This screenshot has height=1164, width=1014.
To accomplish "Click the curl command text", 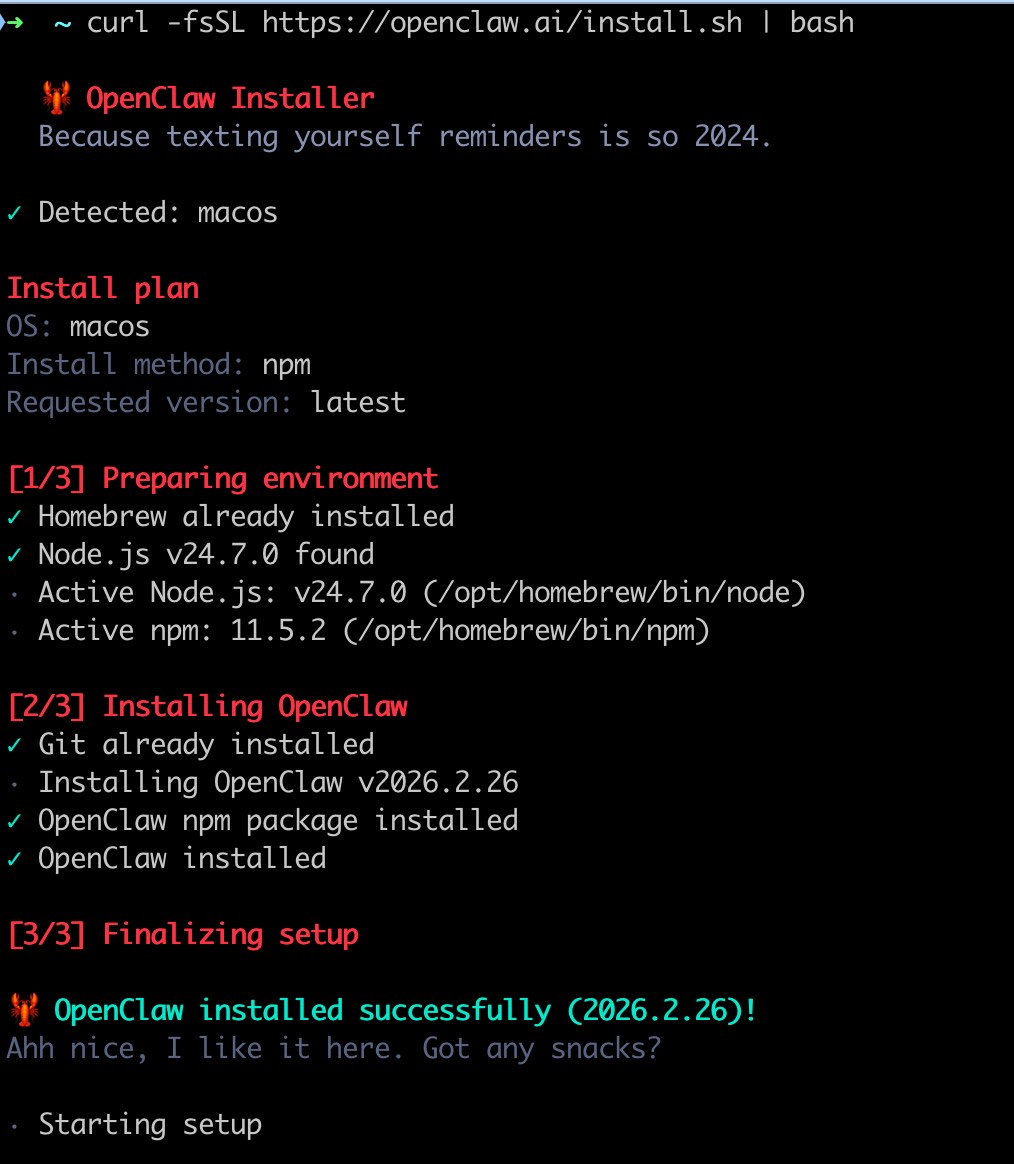I will [x=111, y=23].
